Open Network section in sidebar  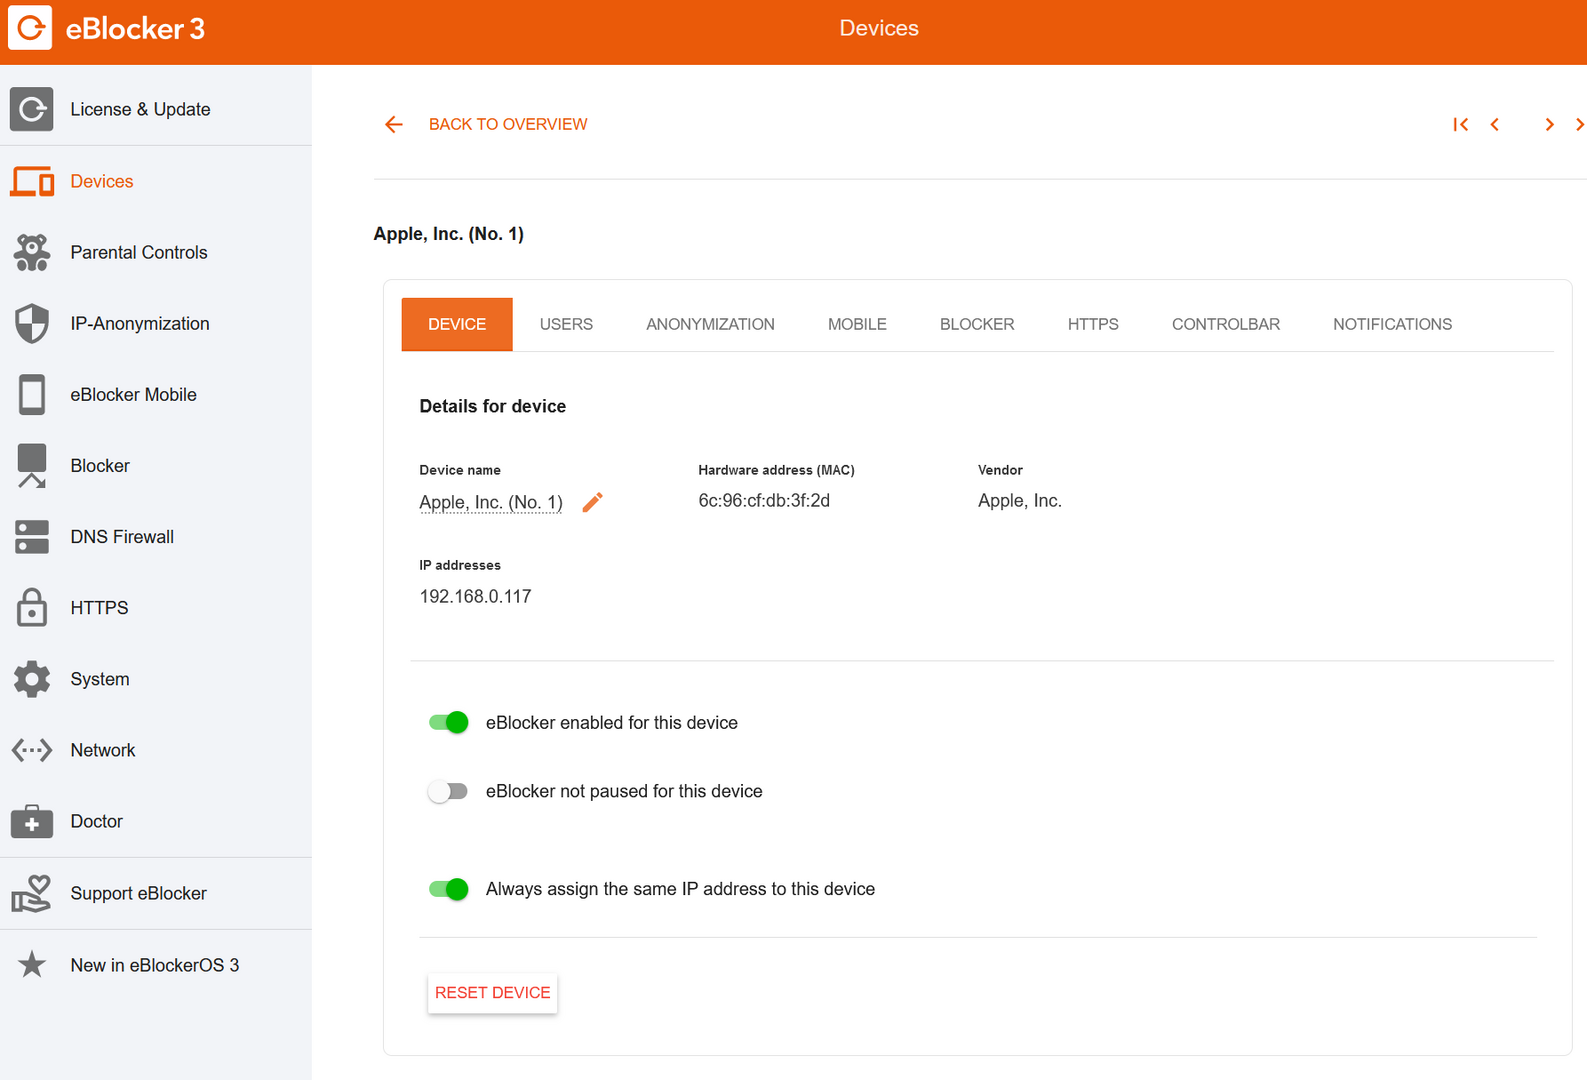[156, 750]
